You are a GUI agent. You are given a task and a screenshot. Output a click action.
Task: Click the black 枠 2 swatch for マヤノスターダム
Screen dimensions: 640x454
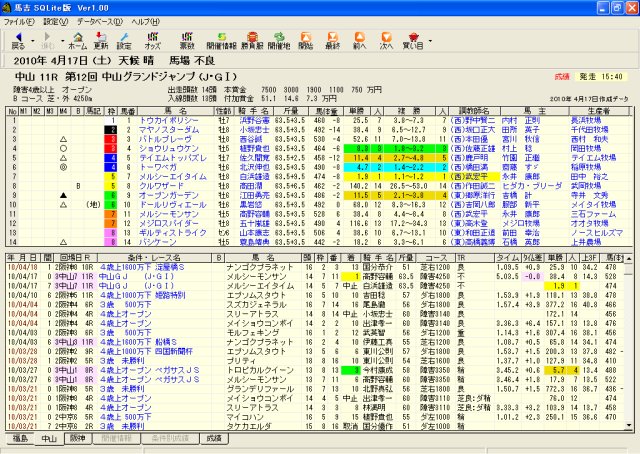(110, 130)
